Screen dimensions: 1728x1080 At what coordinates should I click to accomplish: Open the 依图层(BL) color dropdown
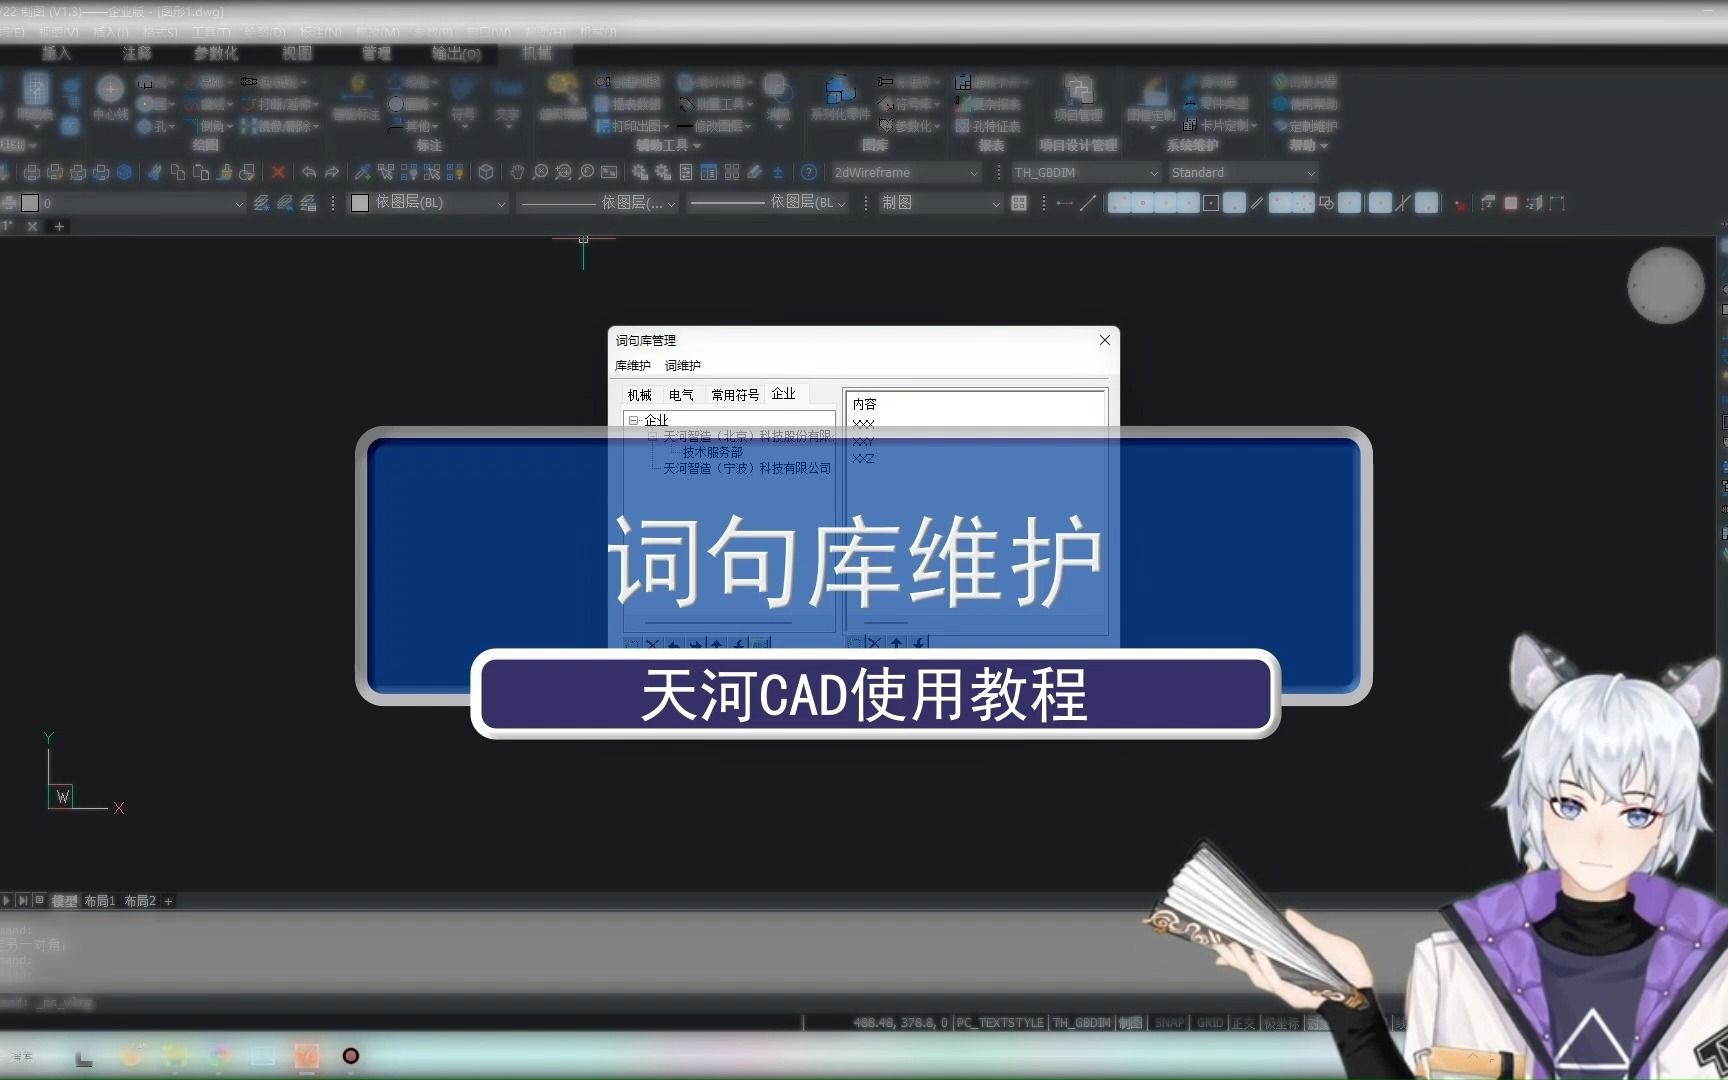[428, 203]
